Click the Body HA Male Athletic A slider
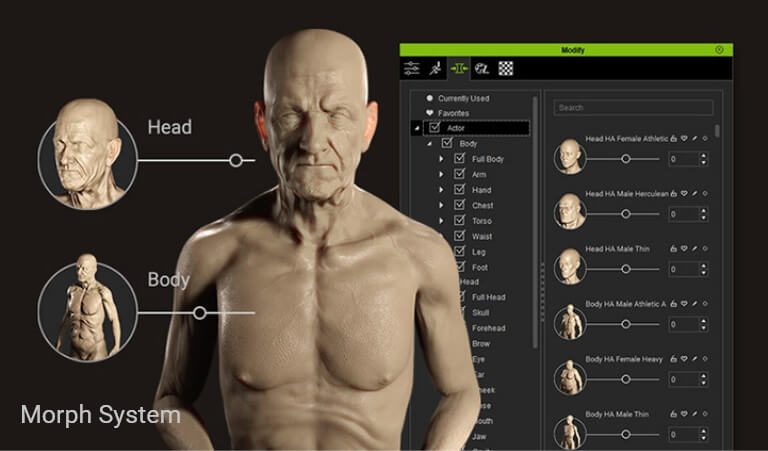 coord(626,323)
